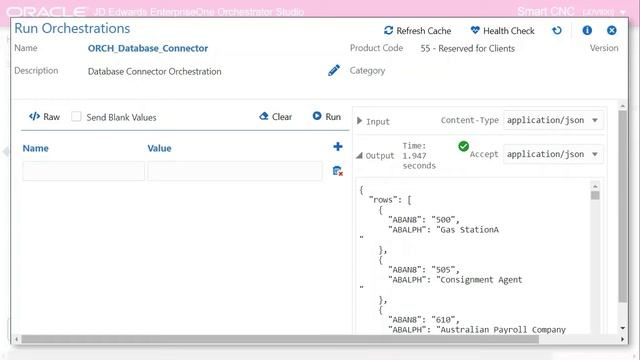Screen dimensions: 640x360
Task: Collapse the Output section
Action: tap(359, 156)
